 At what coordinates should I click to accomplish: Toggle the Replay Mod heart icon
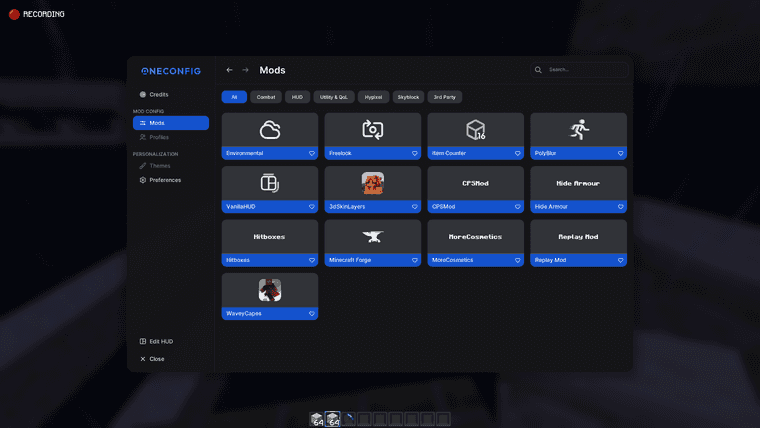coord(620,260)
